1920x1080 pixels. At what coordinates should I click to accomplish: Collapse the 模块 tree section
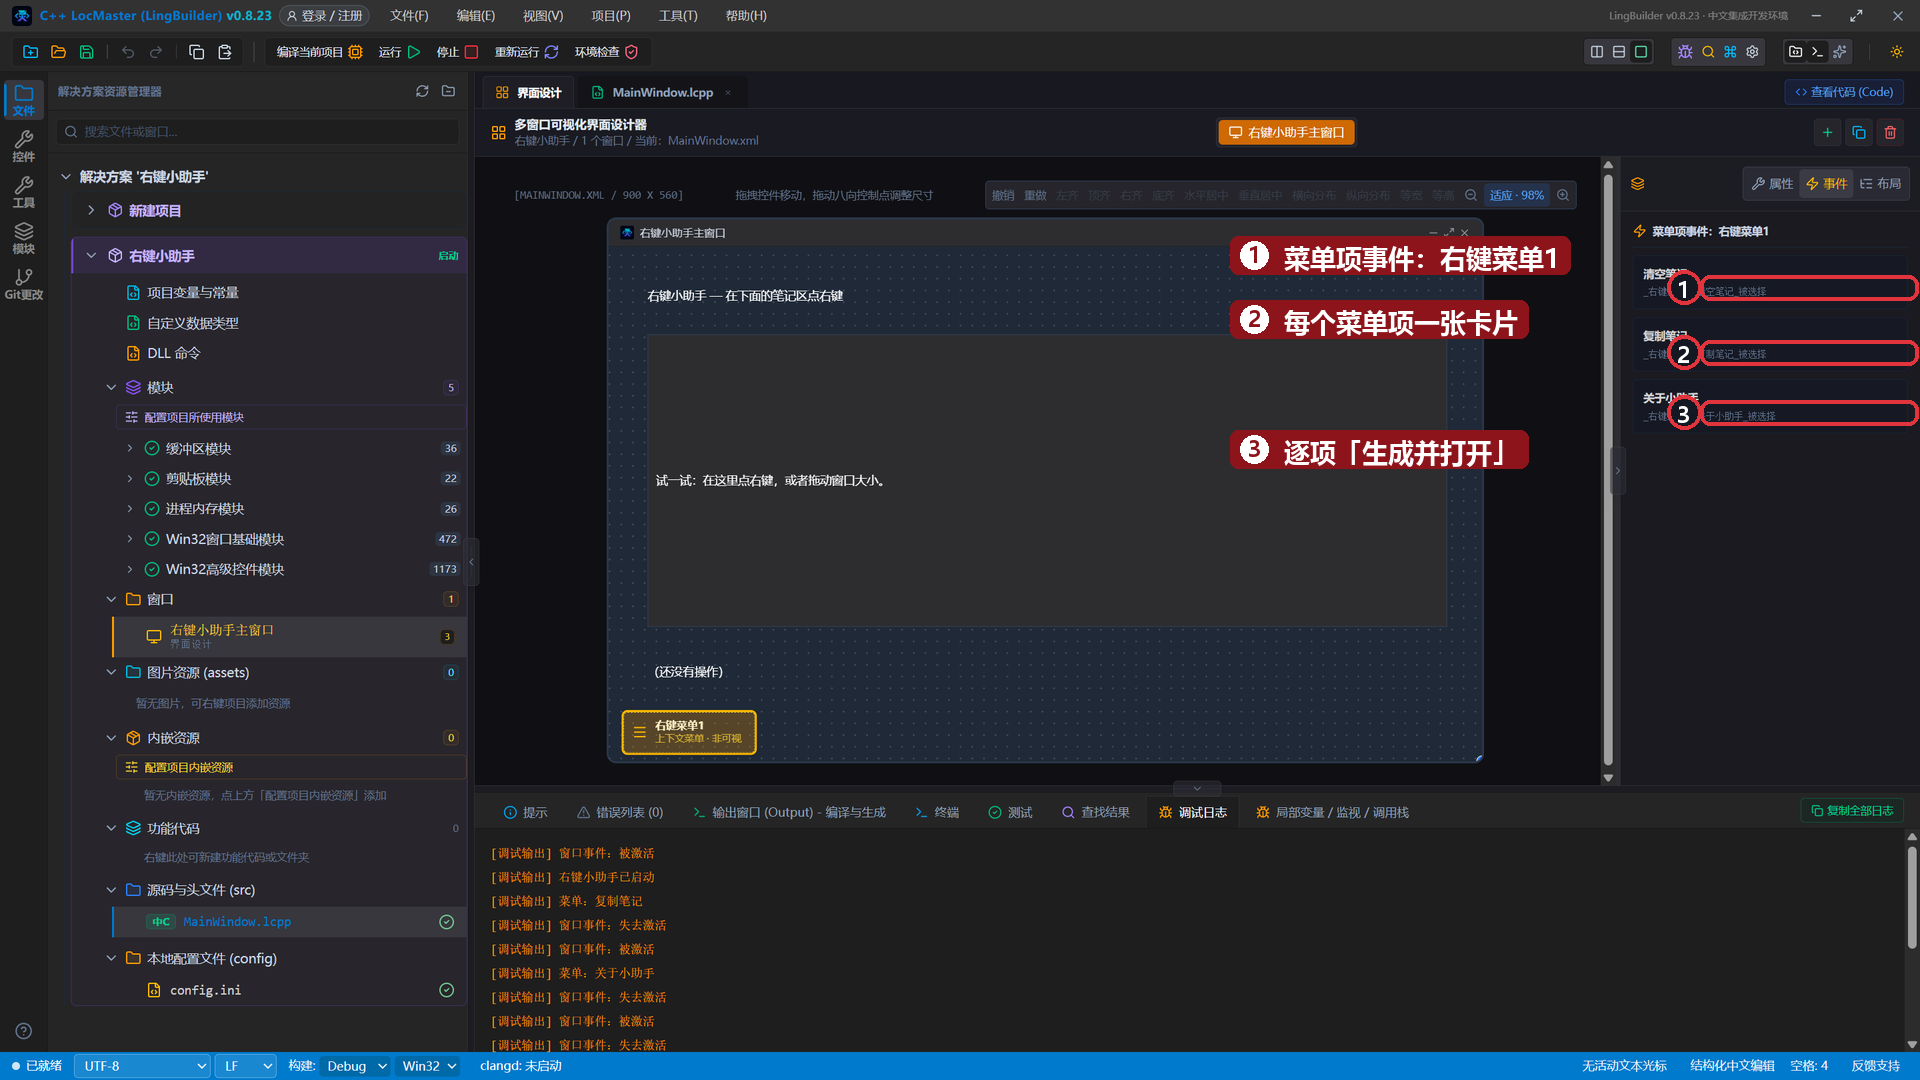(111, 387)
